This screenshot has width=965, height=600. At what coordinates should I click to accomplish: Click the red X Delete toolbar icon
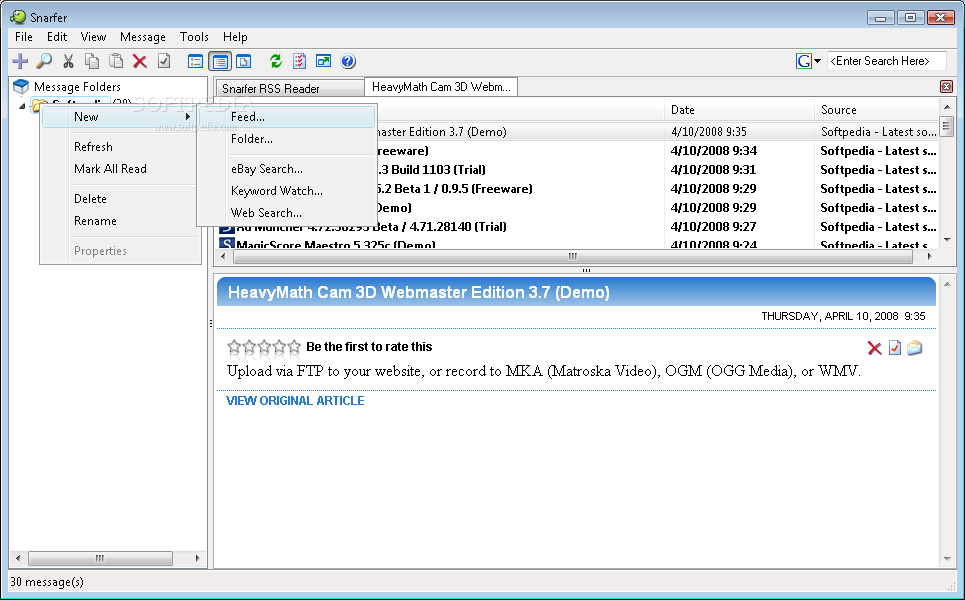pos(140,61)
